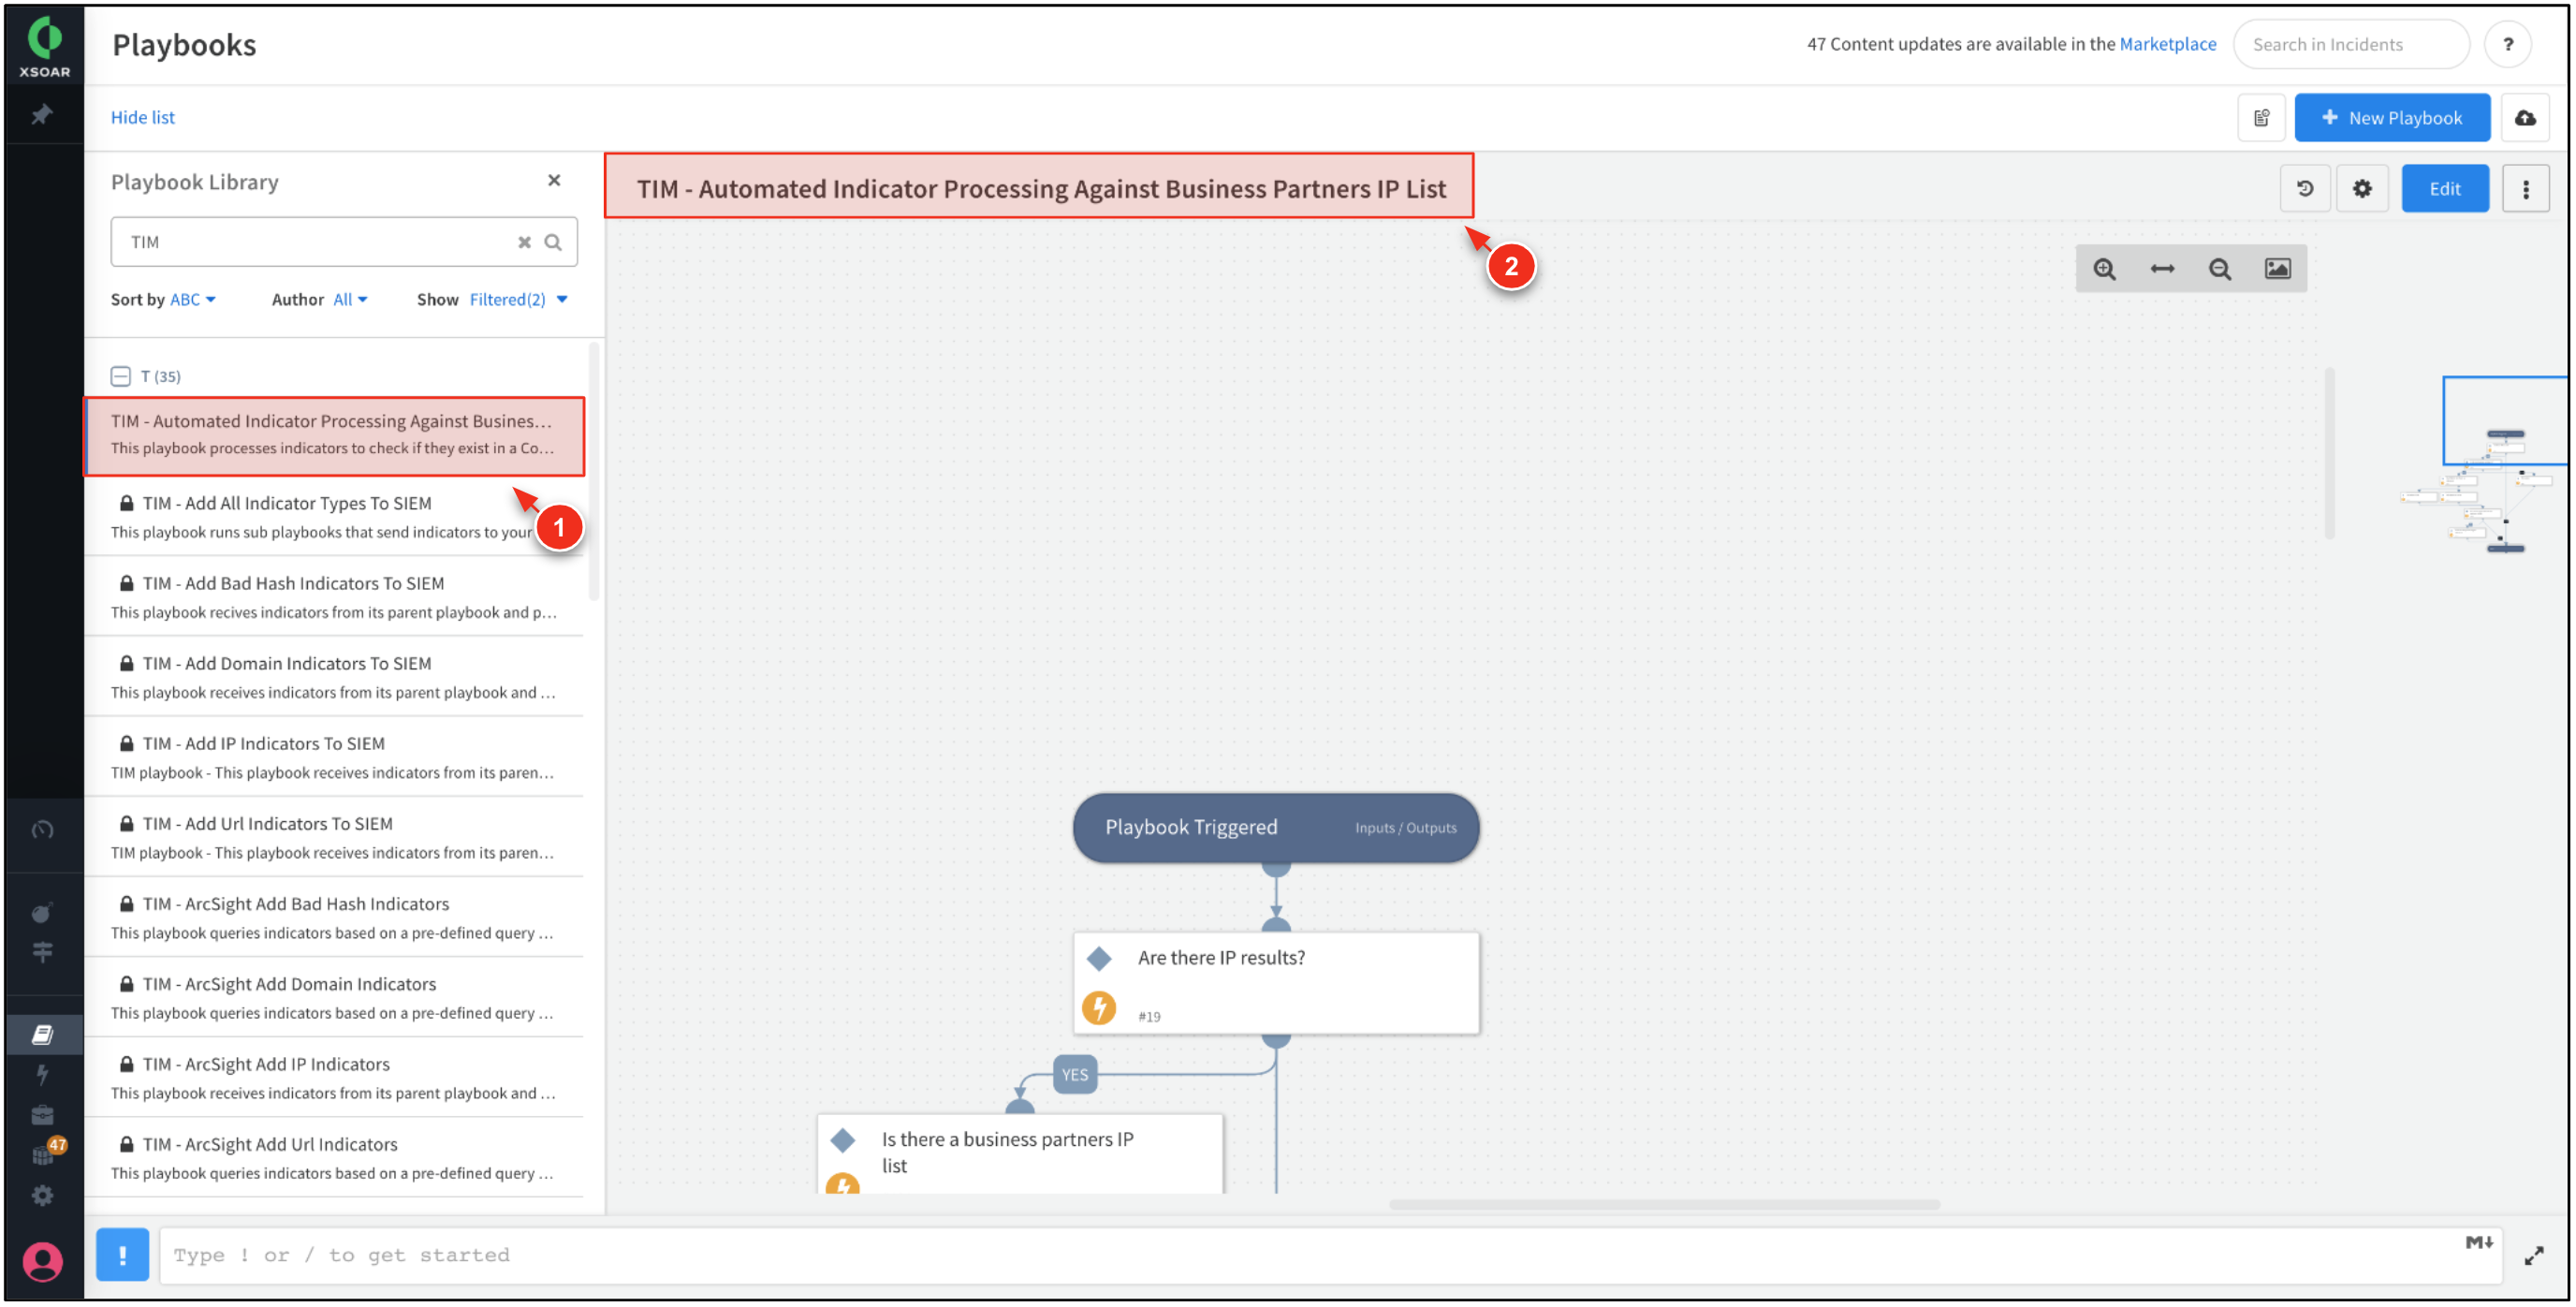Fit playbook canvas to width
Viewport: 2576px width, 1307px height.
coord(2162,269)
